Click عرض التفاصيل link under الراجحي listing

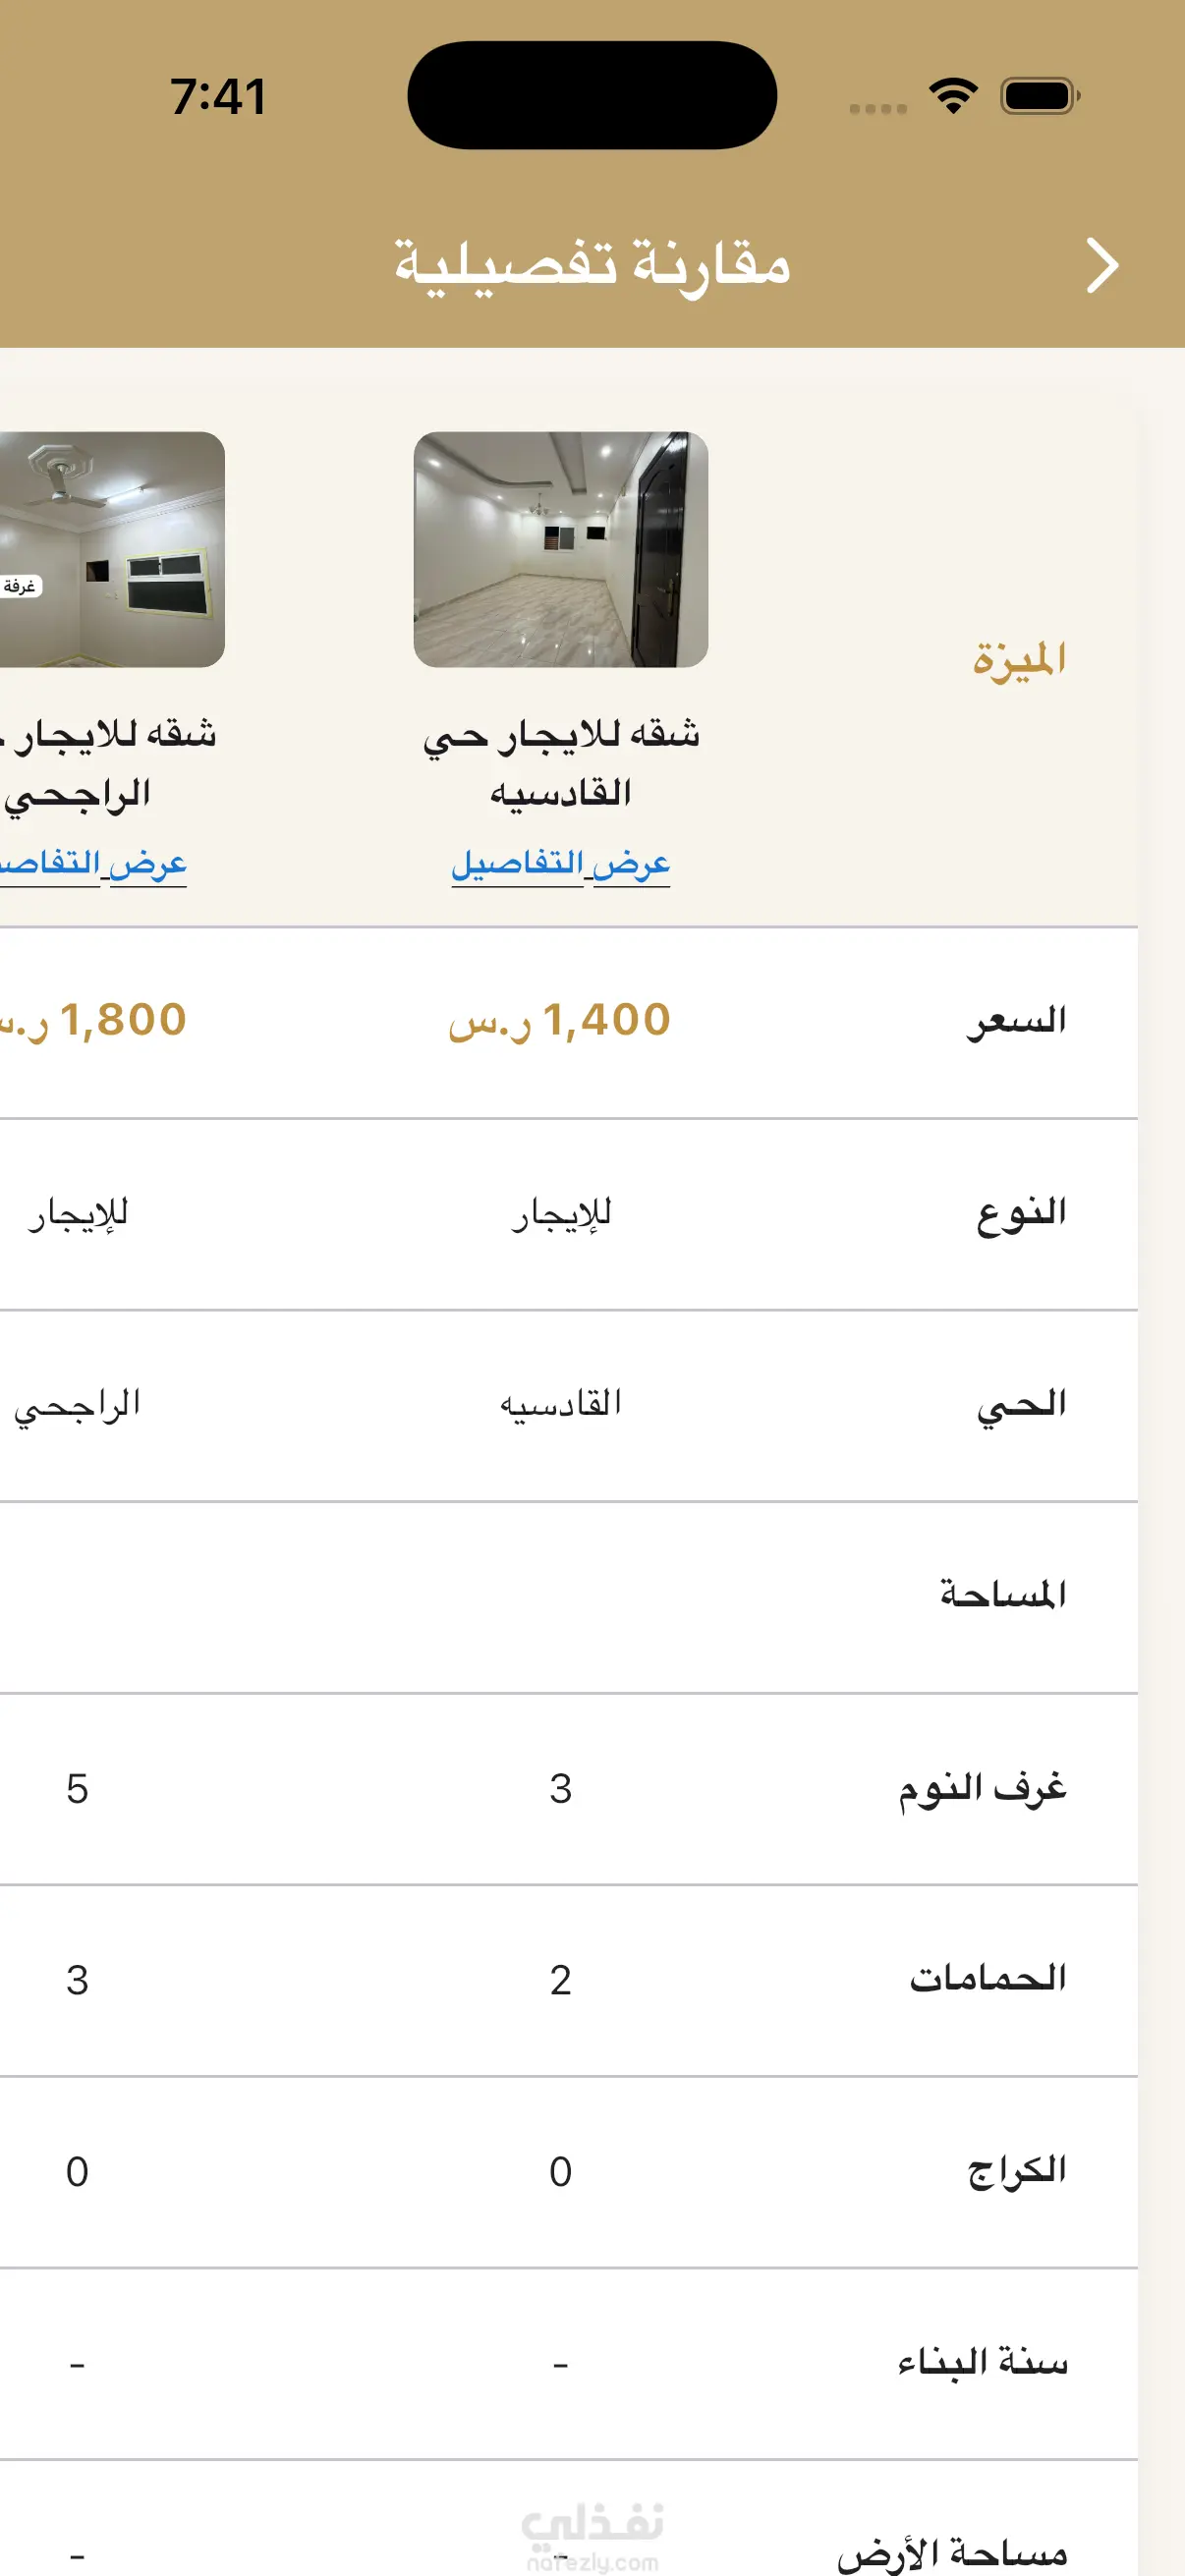point(93,864)
